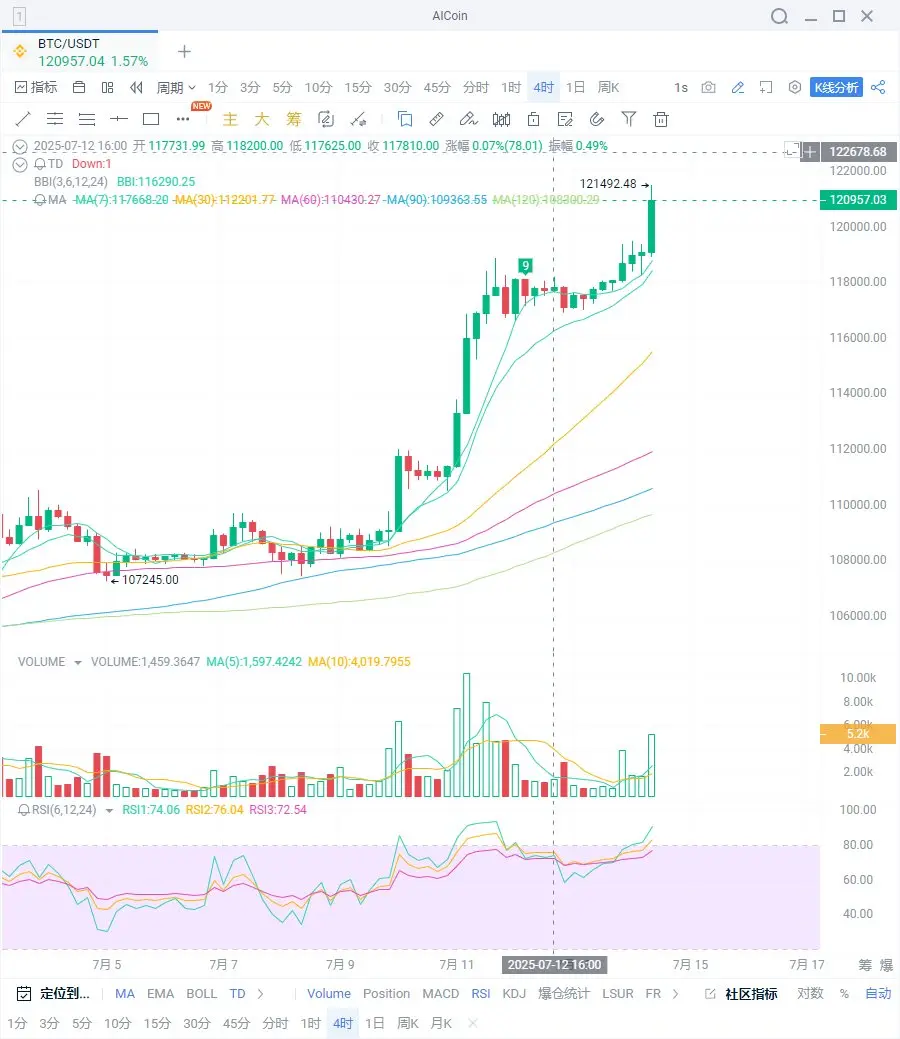Click the blue copy layers icon
Image resolution: width=900 pixels, height=1039 pixels.
404,119
